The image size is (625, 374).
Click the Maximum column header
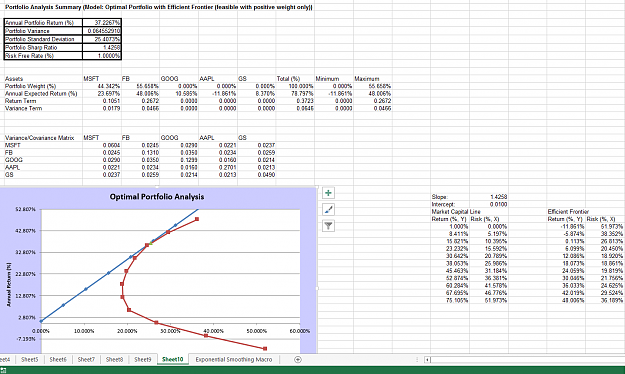(x=373, y=79)
